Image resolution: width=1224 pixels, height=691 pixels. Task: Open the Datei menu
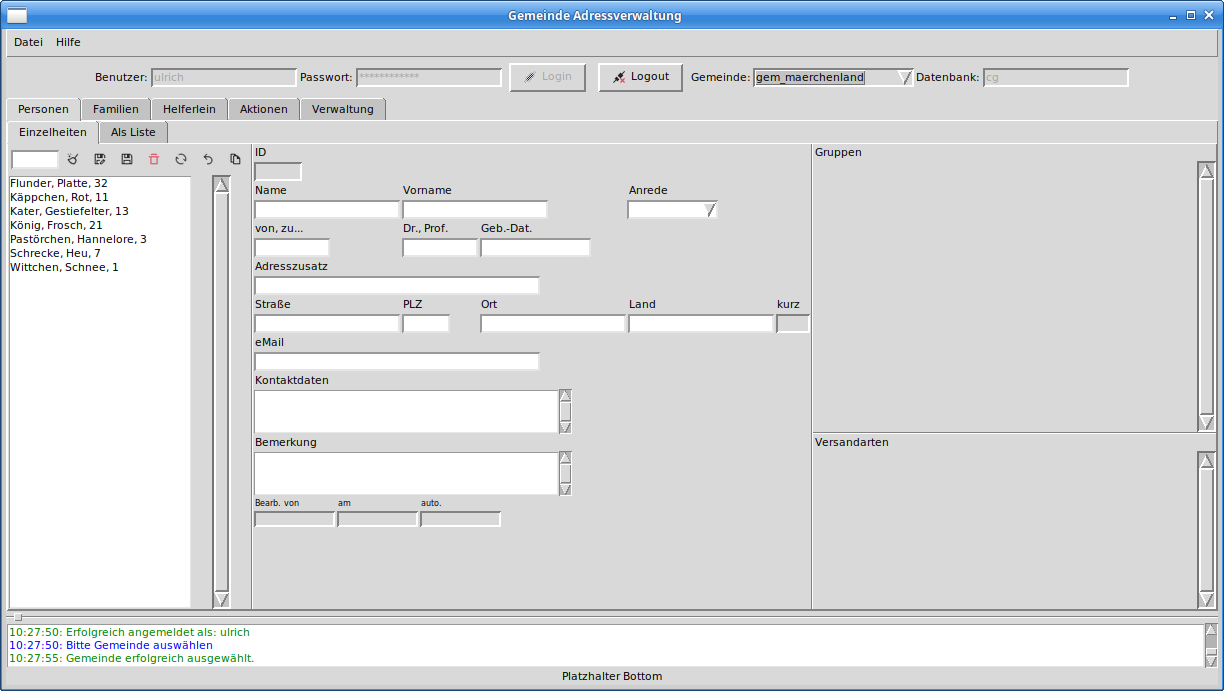pyautogui.click(x=28, y=42)
